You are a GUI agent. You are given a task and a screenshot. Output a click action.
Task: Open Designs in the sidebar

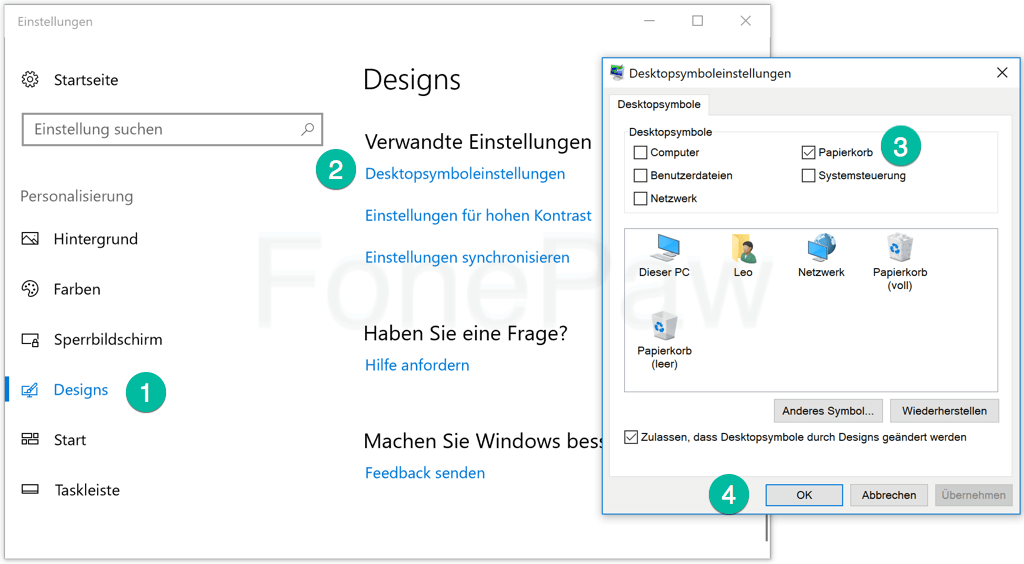[81, 390]
